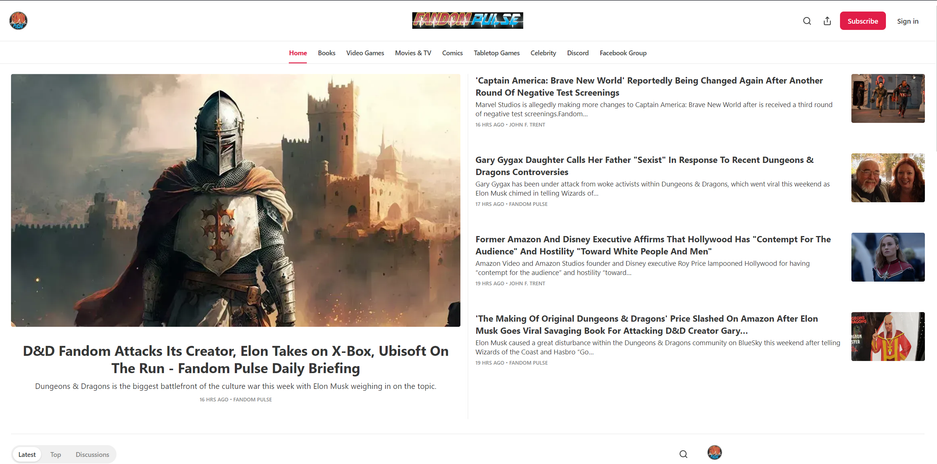Viewport: 937px width, 464px height.
Task: Open the Making Of Original Dungeons & Dragons article
Action: 647,325
